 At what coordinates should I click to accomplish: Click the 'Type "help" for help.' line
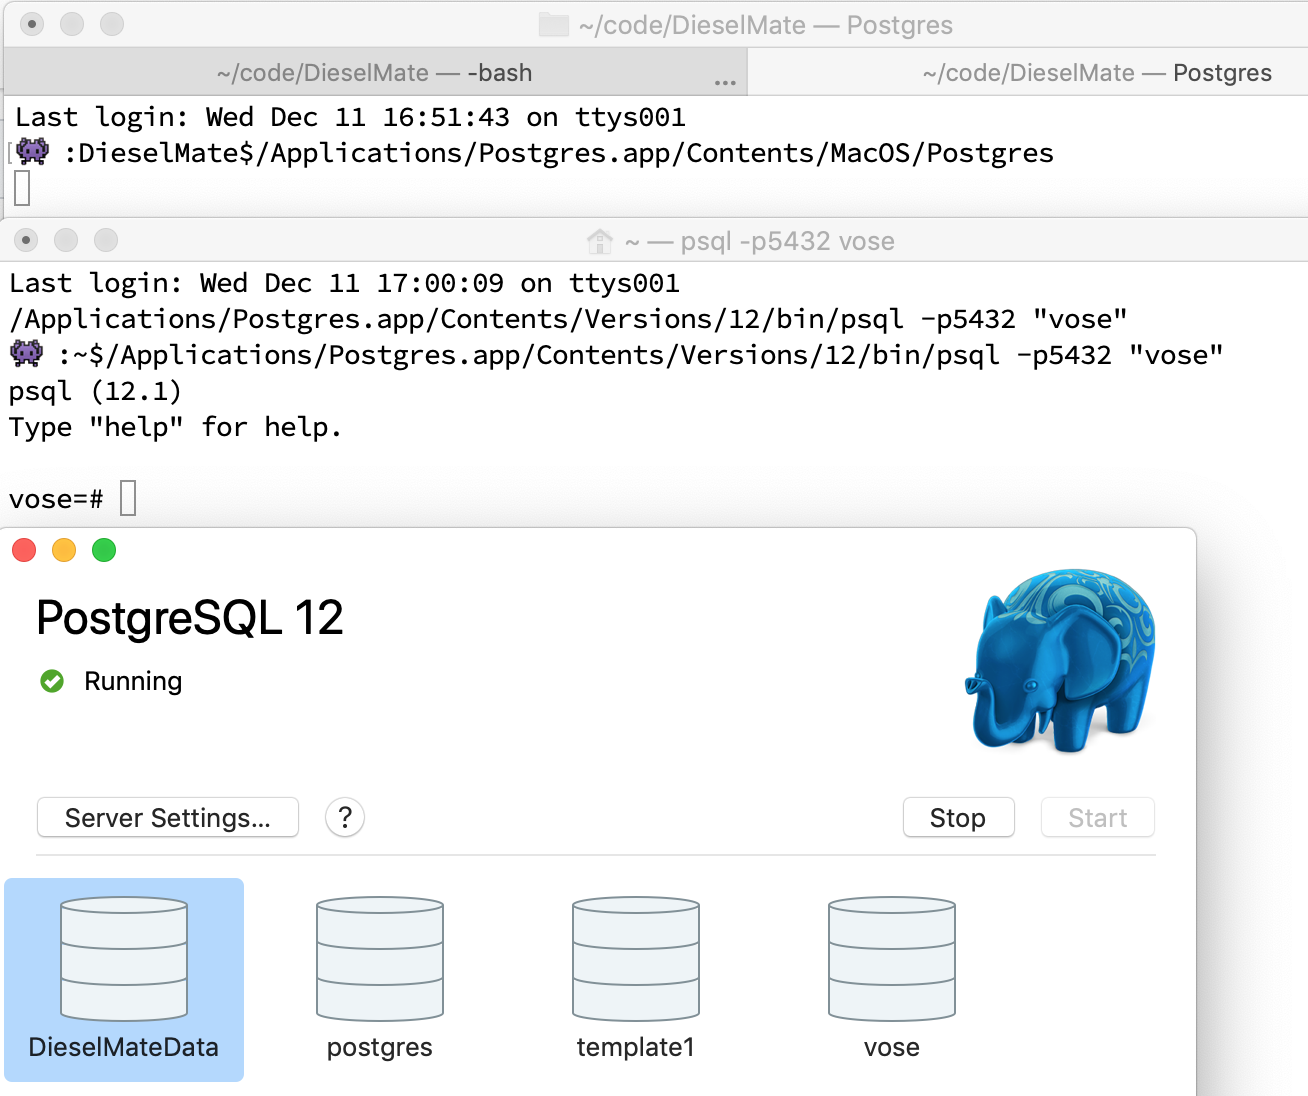pos(175,427)
